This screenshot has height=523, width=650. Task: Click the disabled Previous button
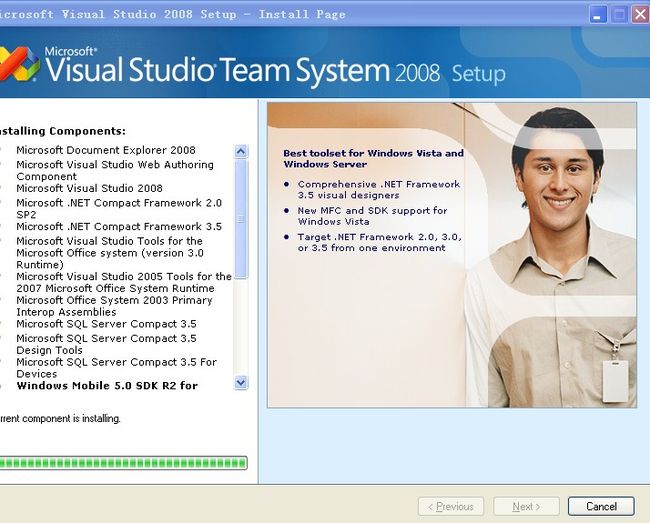[451, 506]
